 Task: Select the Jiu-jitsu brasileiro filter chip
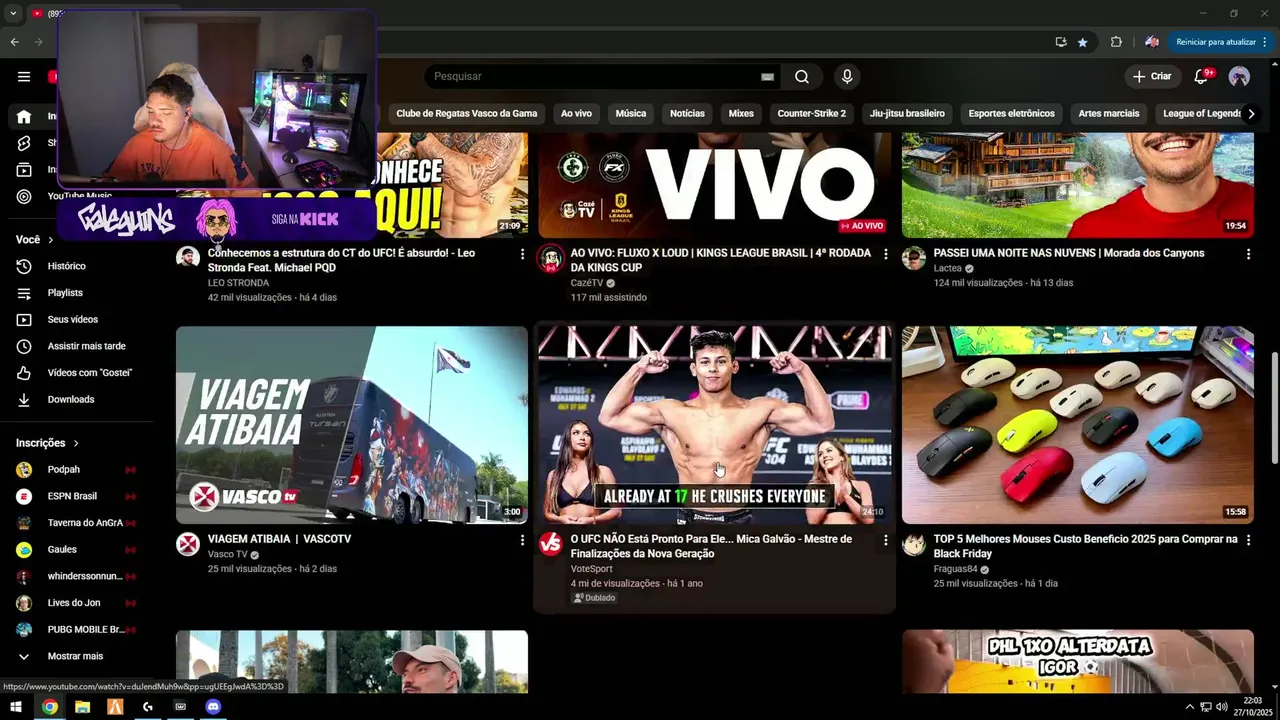pos(907,113)
